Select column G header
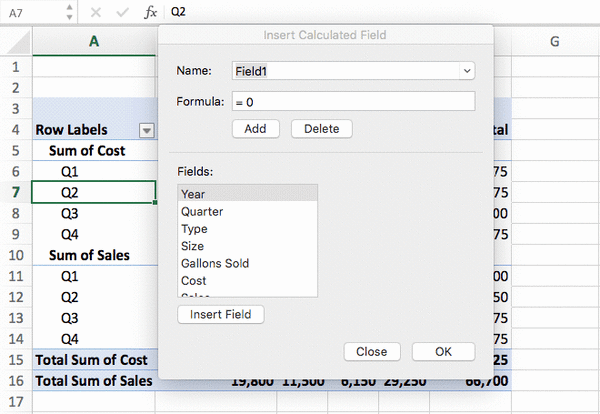Screen dimensions: 600x414 pos(553,40)
